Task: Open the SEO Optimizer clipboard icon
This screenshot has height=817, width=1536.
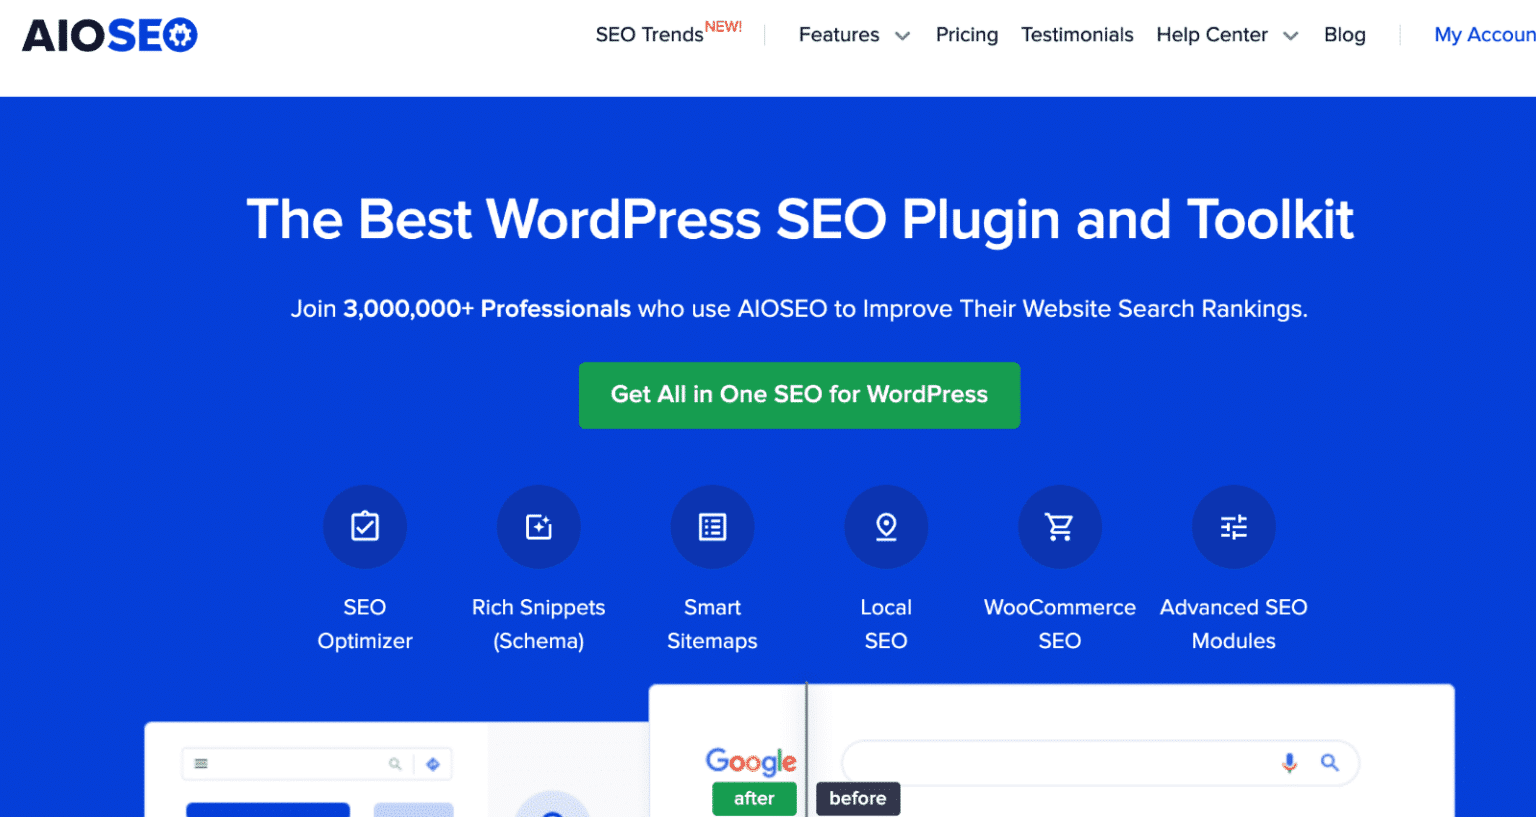Action: click(x=365, y=527)
